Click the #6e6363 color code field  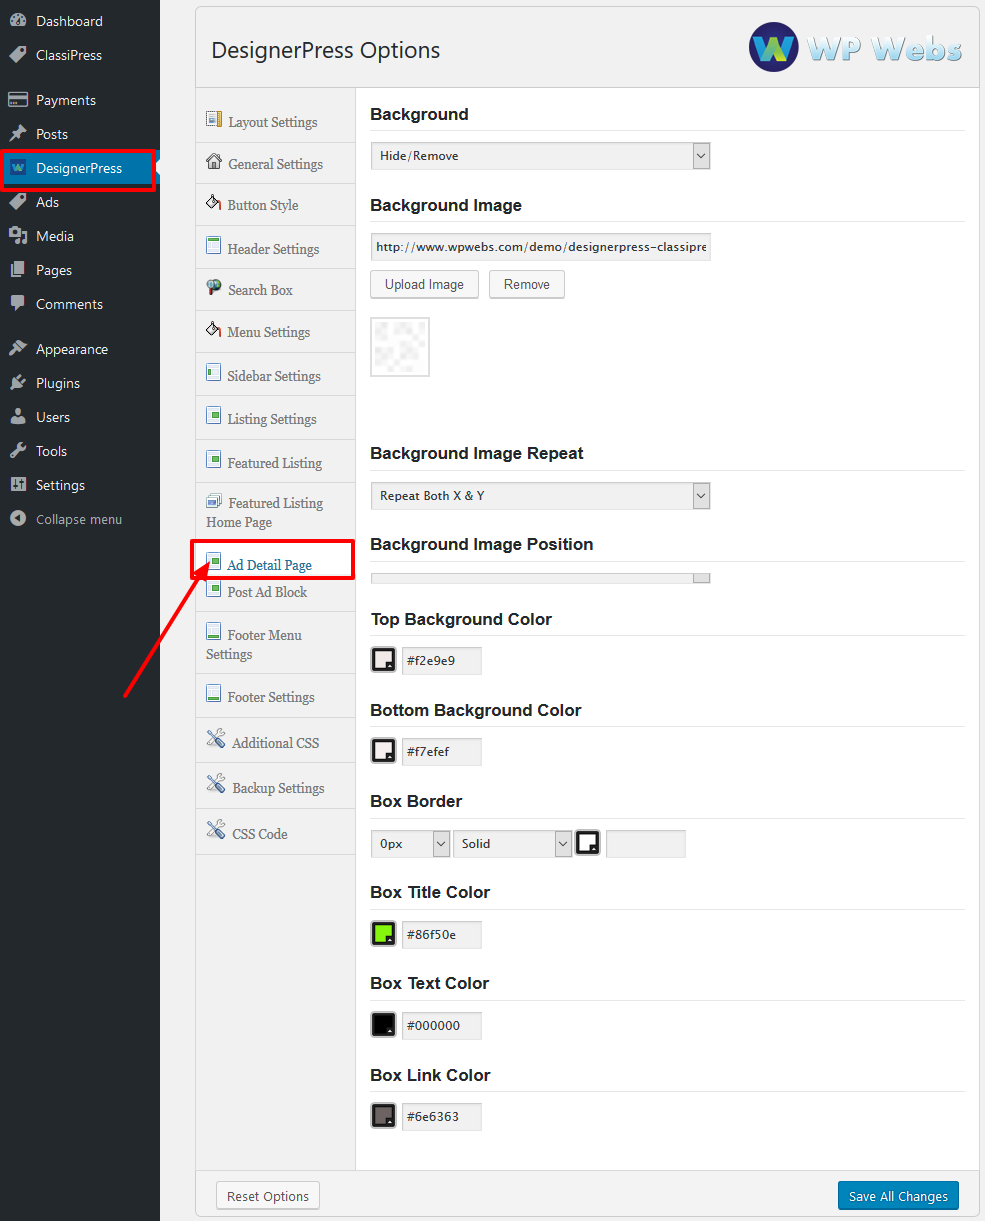(x=441, y=1117)
